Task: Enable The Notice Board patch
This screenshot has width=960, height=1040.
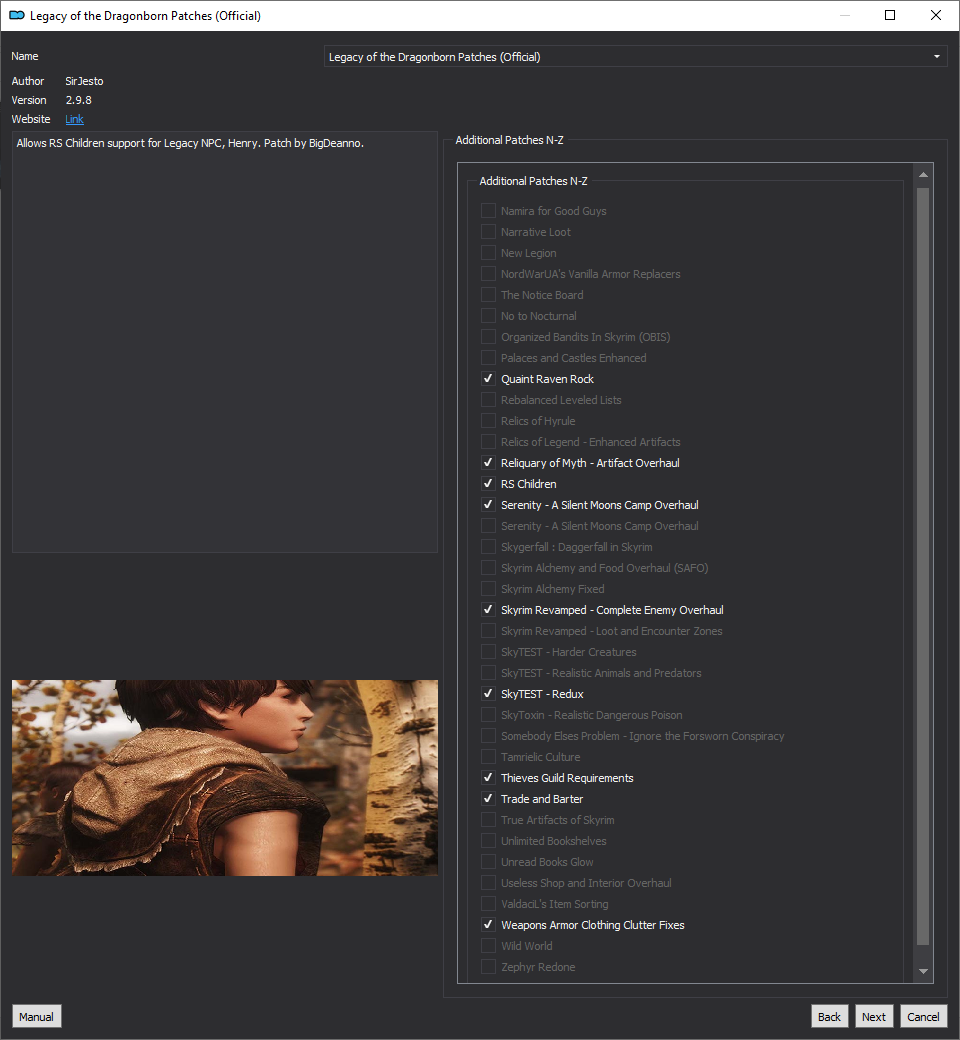Action: click(488, 295)
